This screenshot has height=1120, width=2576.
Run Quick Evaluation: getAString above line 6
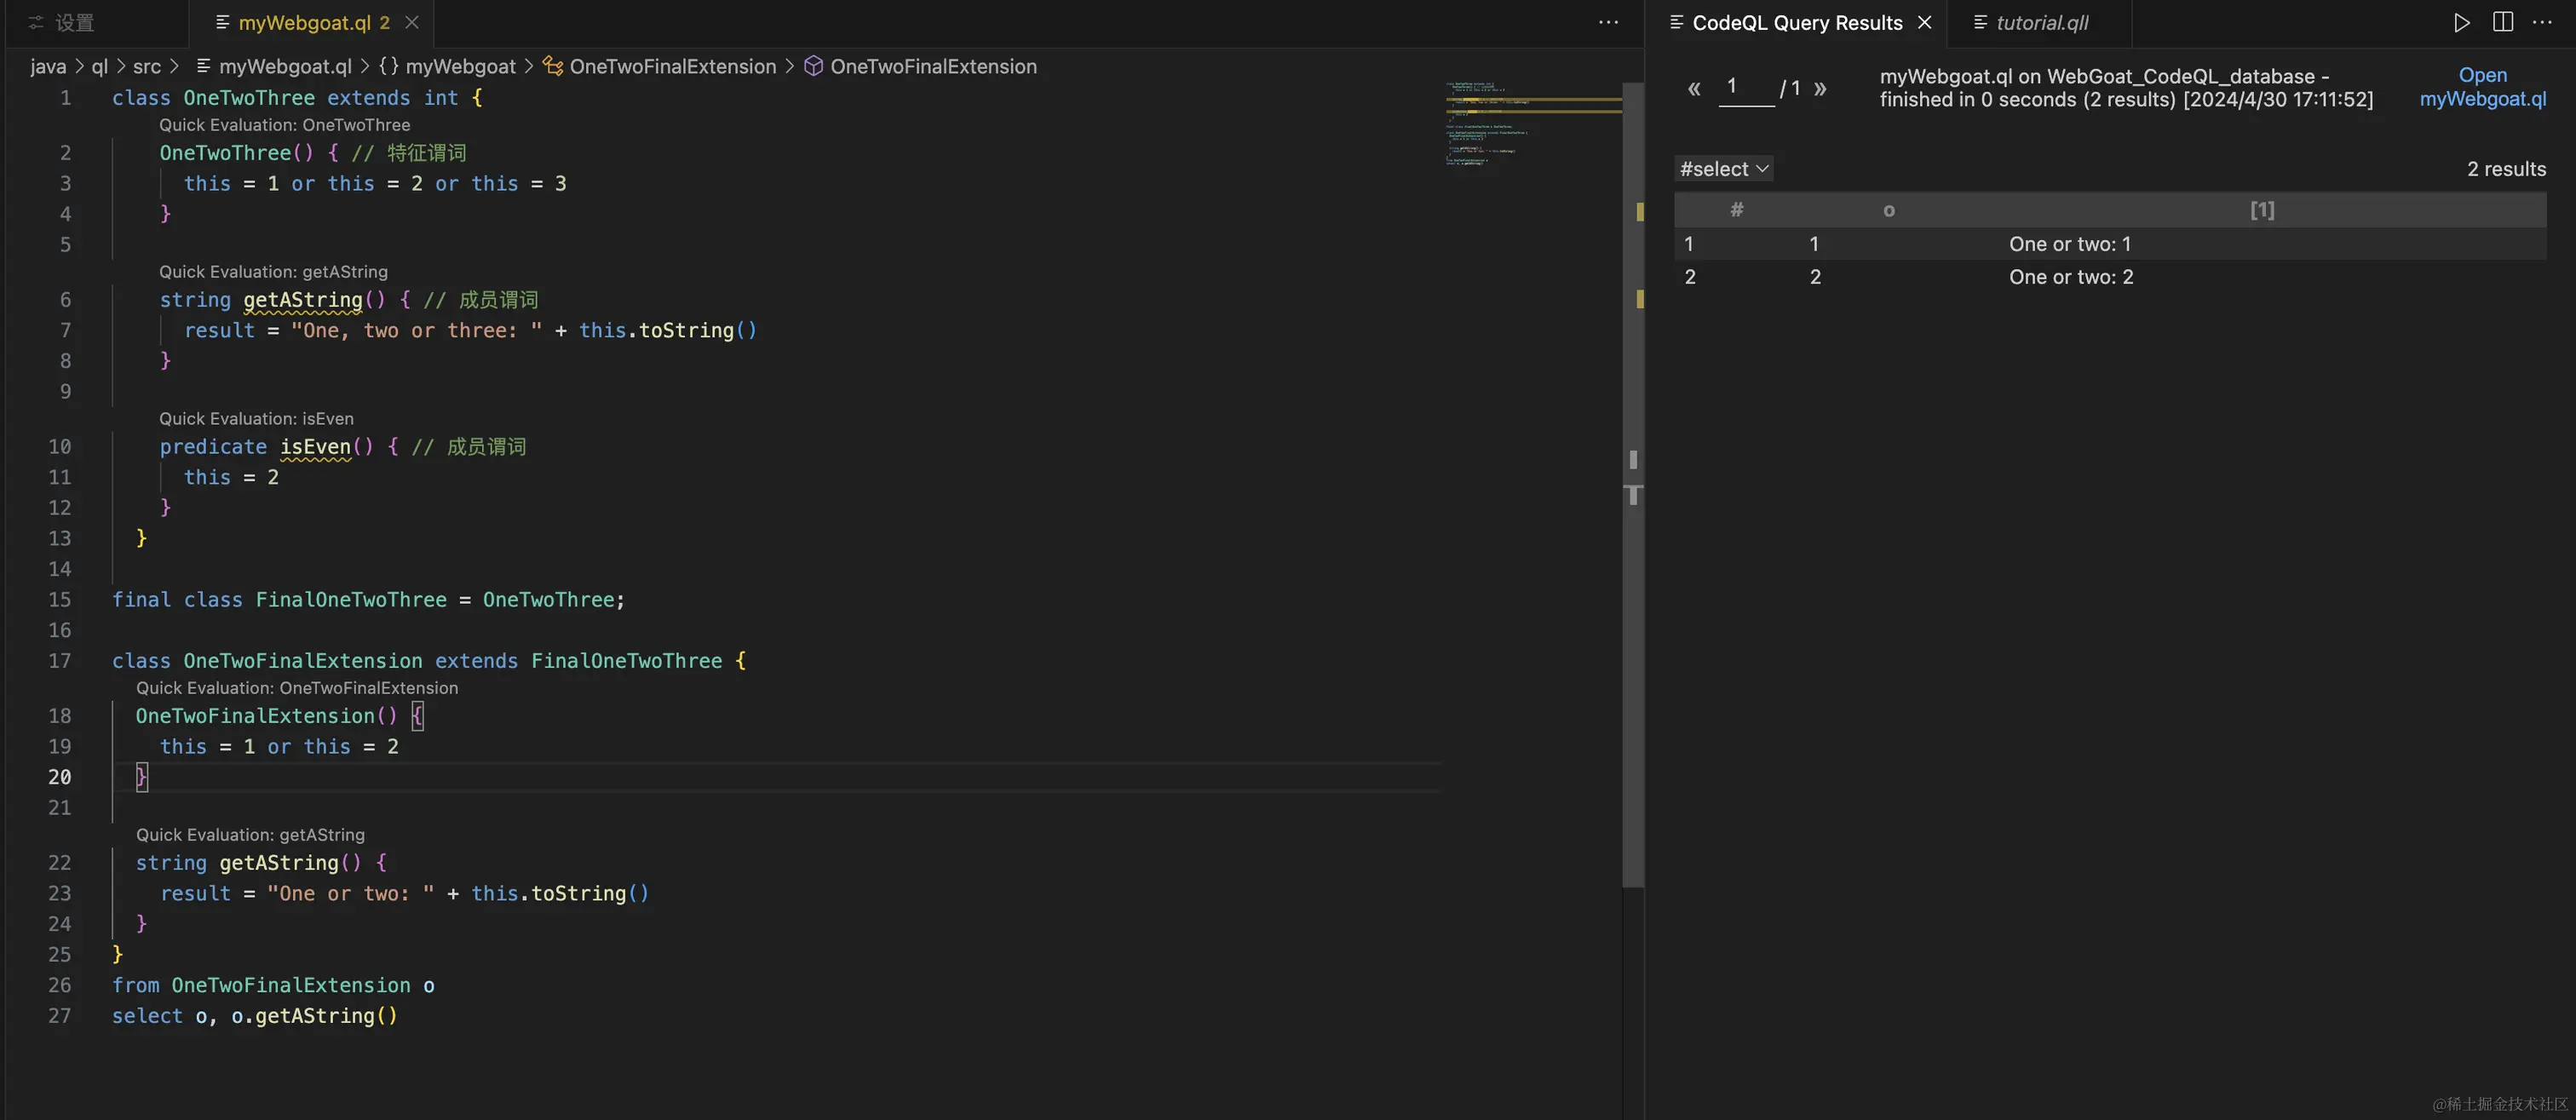(x=273, y=272)
